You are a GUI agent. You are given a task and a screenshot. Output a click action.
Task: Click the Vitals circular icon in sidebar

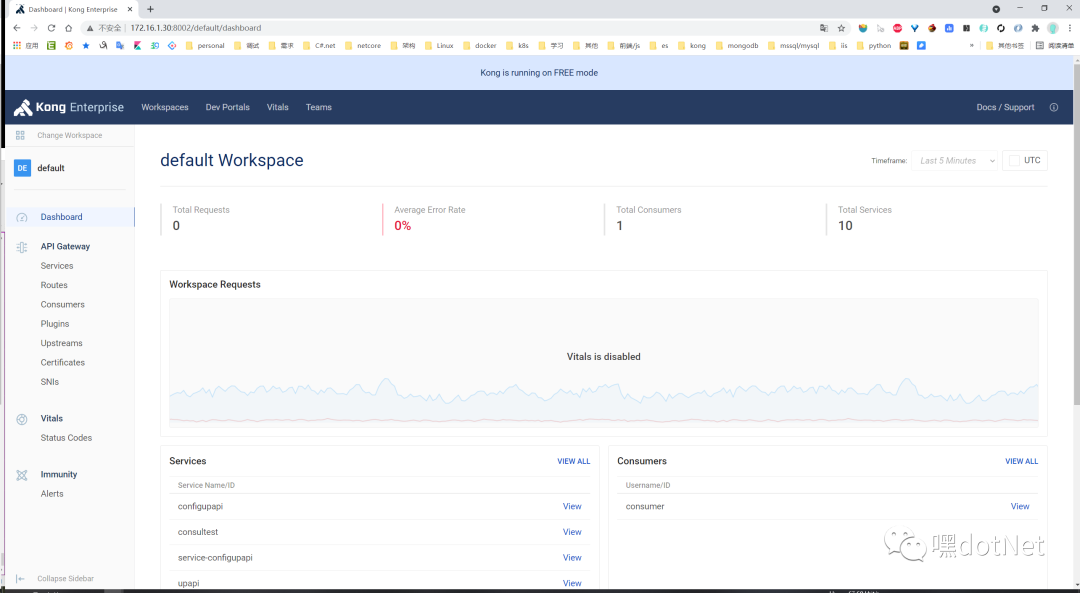click(x=22, y=419)
